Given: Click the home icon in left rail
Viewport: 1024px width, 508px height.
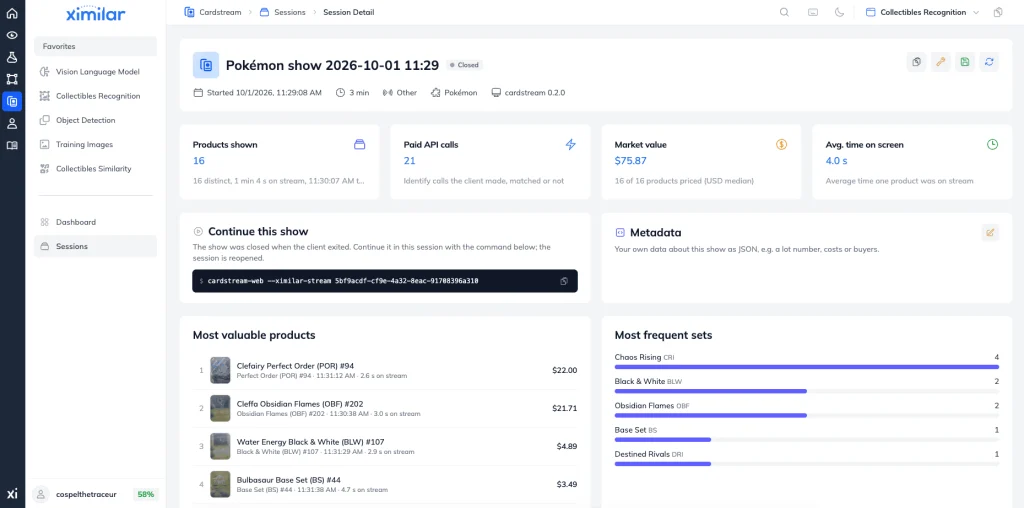Looking at the screenshot, I should [12, 13].
